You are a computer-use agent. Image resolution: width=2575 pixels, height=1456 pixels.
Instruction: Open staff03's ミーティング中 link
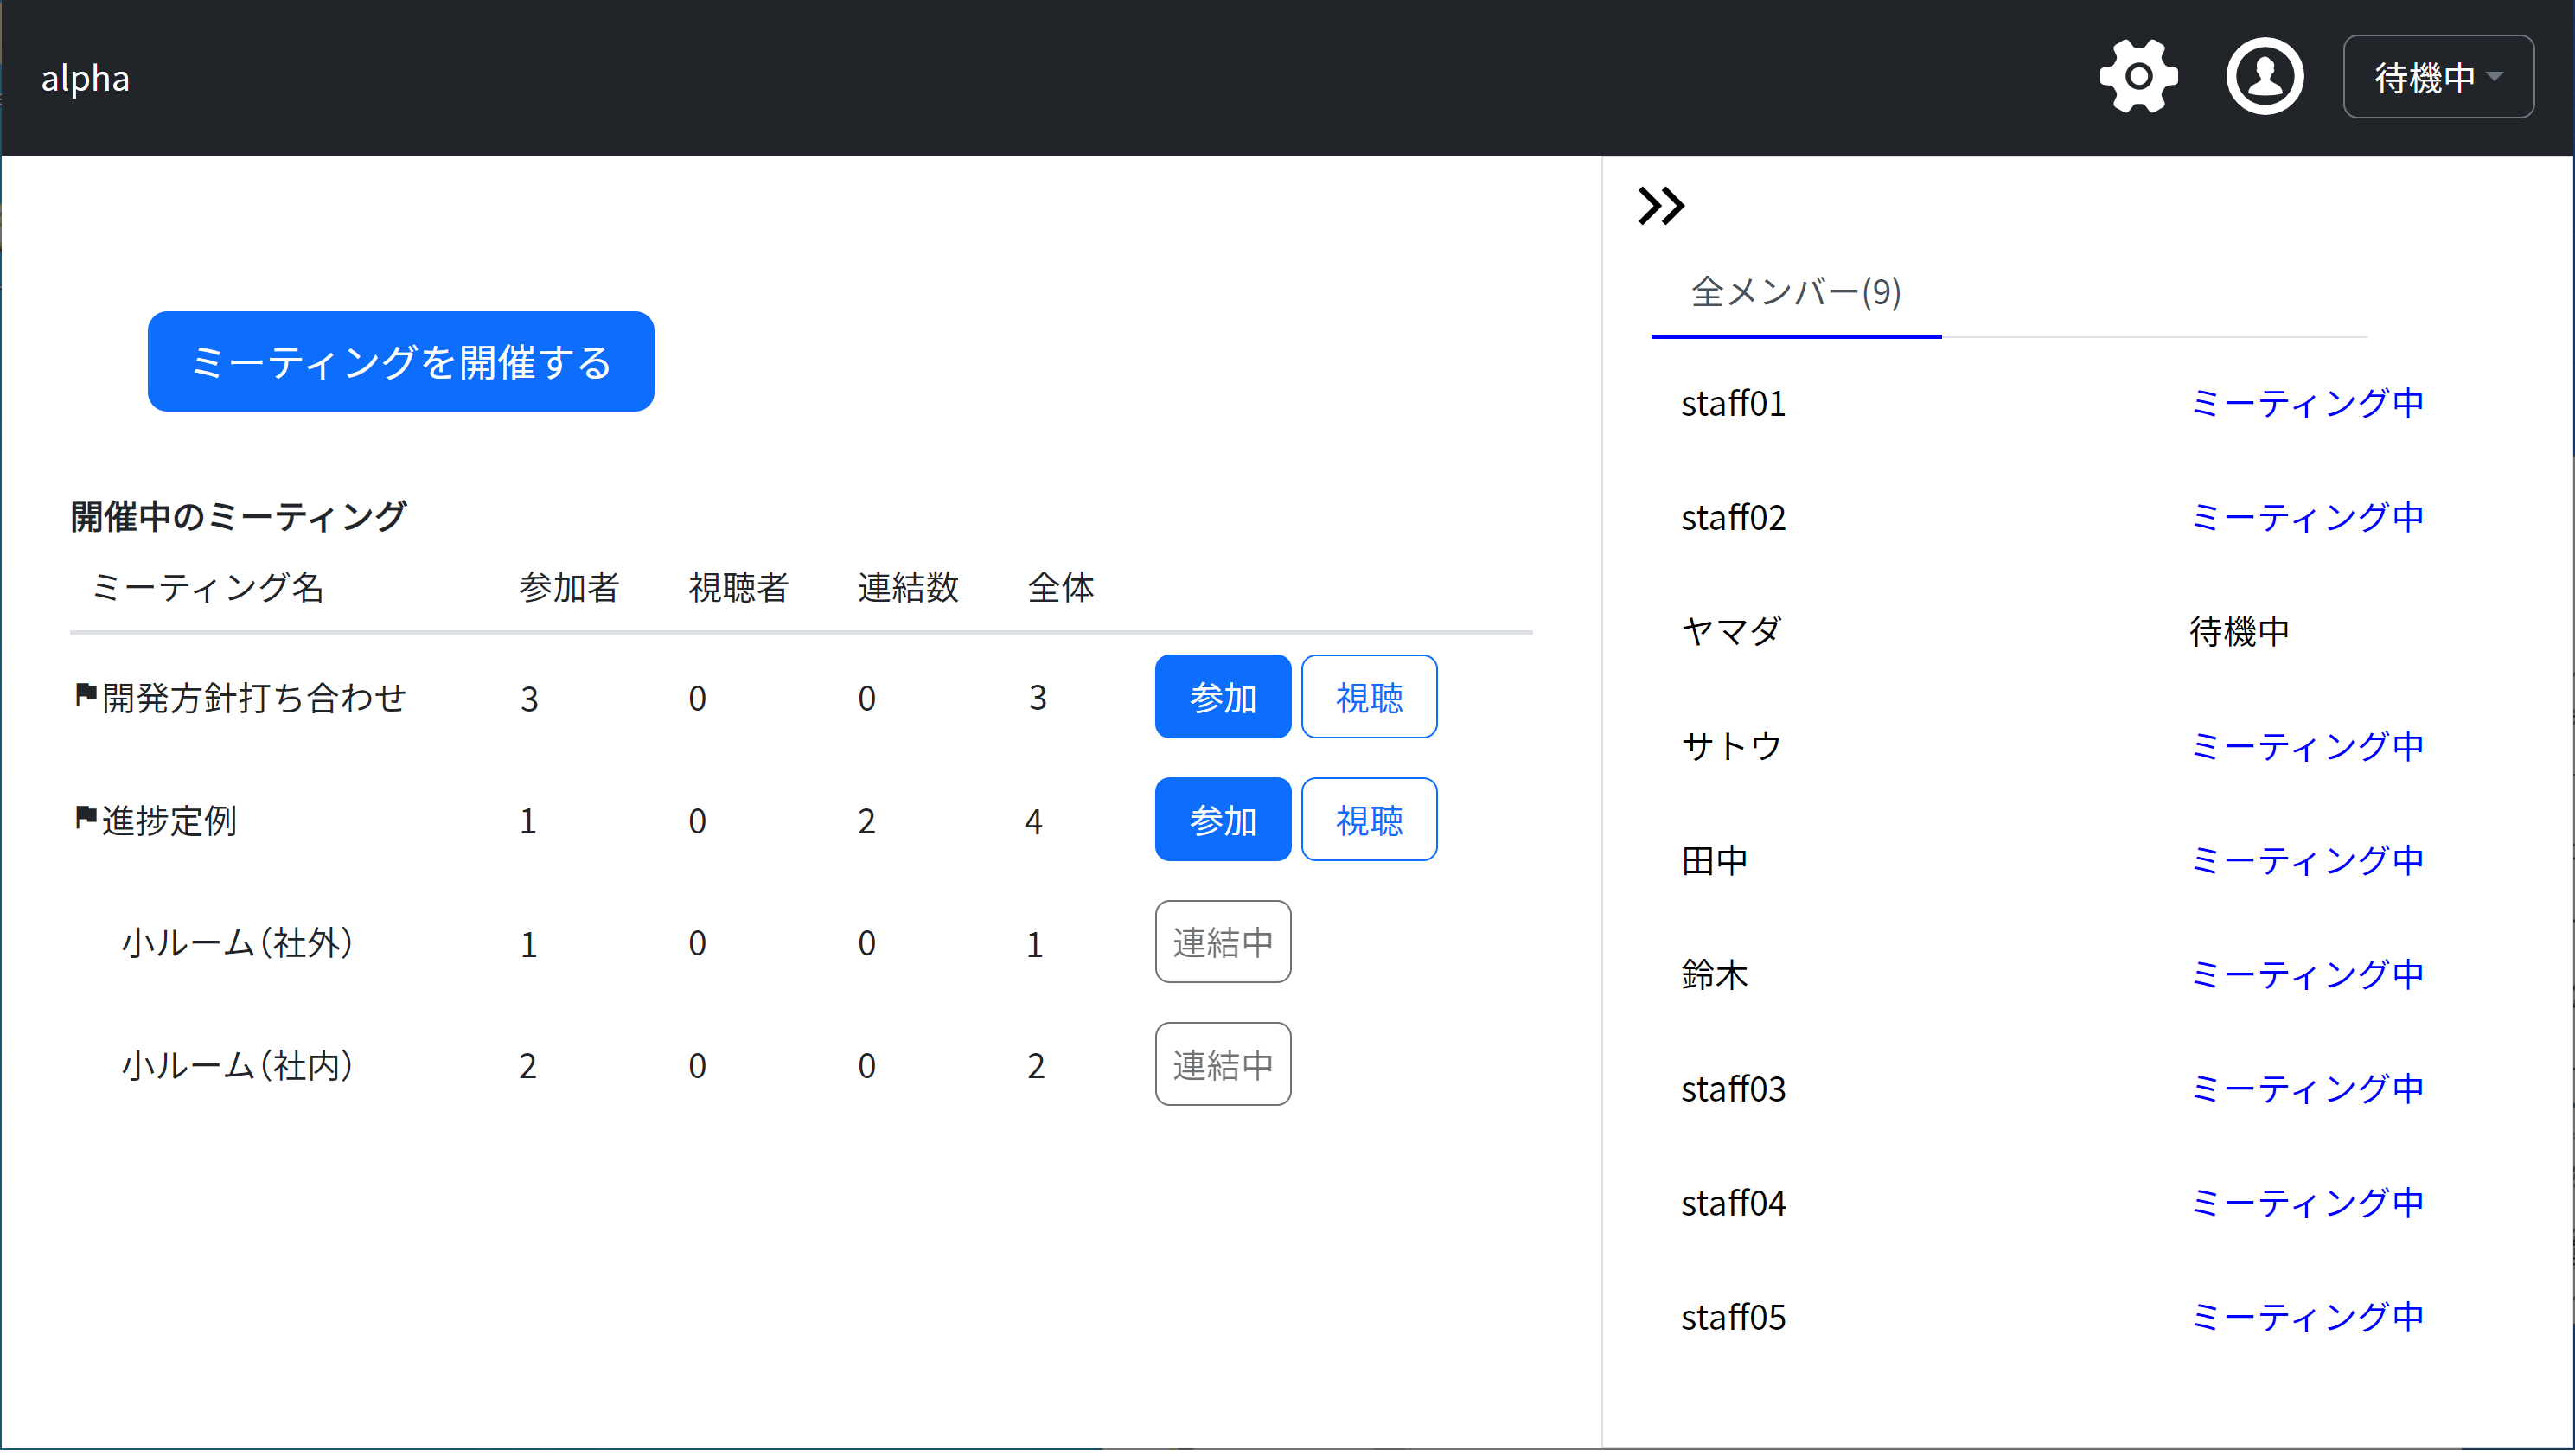pos(2306,1090)
